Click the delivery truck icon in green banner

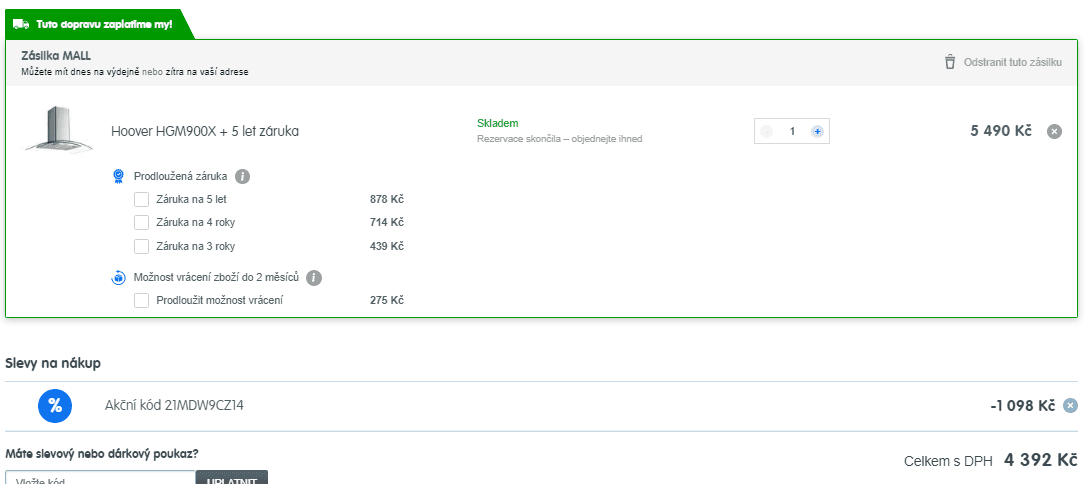point(21,24)
